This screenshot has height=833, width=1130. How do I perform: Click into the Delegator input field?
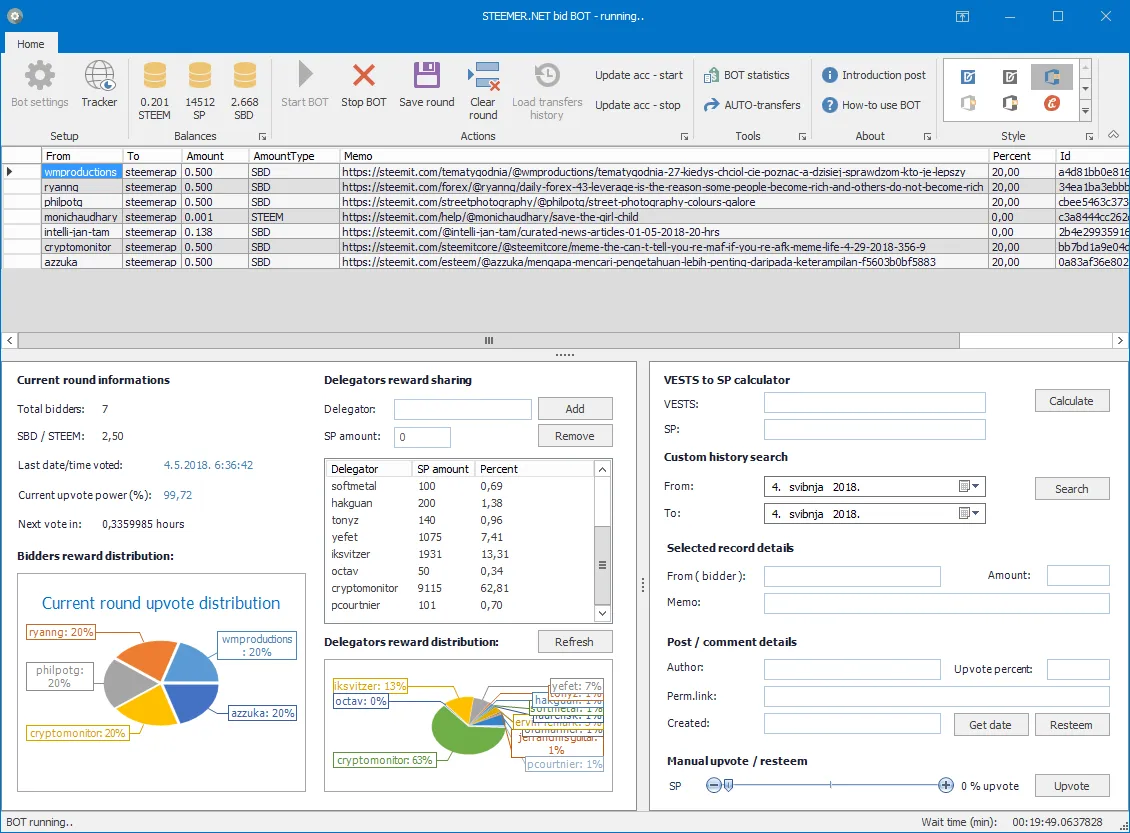[x=463, y=409]
